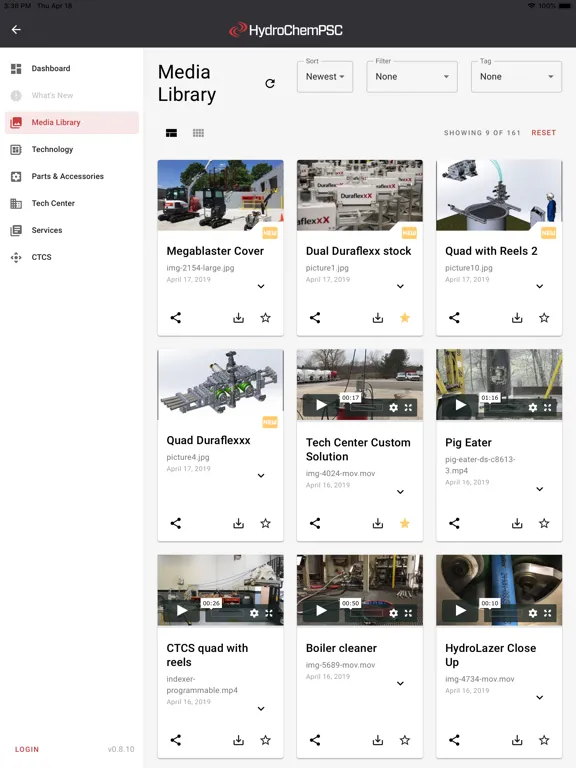The height and width of the screenshot is (768, 576).
Task: Go to Technology section
Action: point(72,149)
